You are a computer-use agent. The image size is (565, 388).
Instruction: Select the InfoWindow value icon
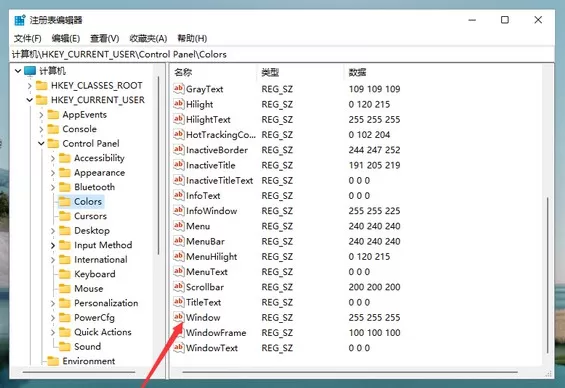click(x=178, y=210)
